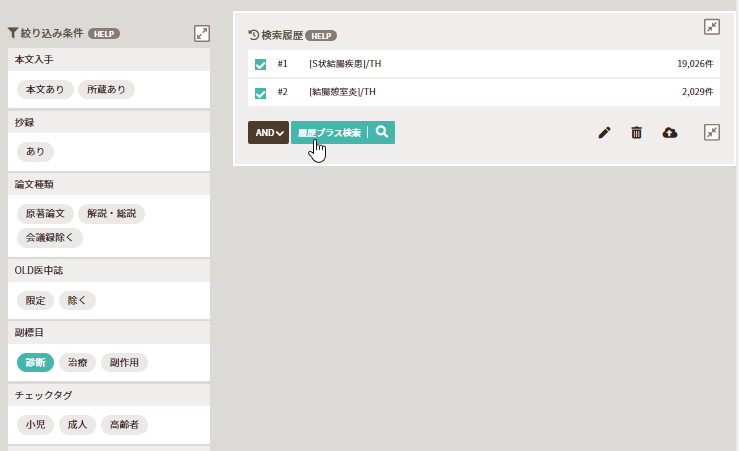The height and width of the screenshot is (451, 739).
Task: Toggle the 治療 subheading filter
Action: pyautogui.click(x=77, y=362)
